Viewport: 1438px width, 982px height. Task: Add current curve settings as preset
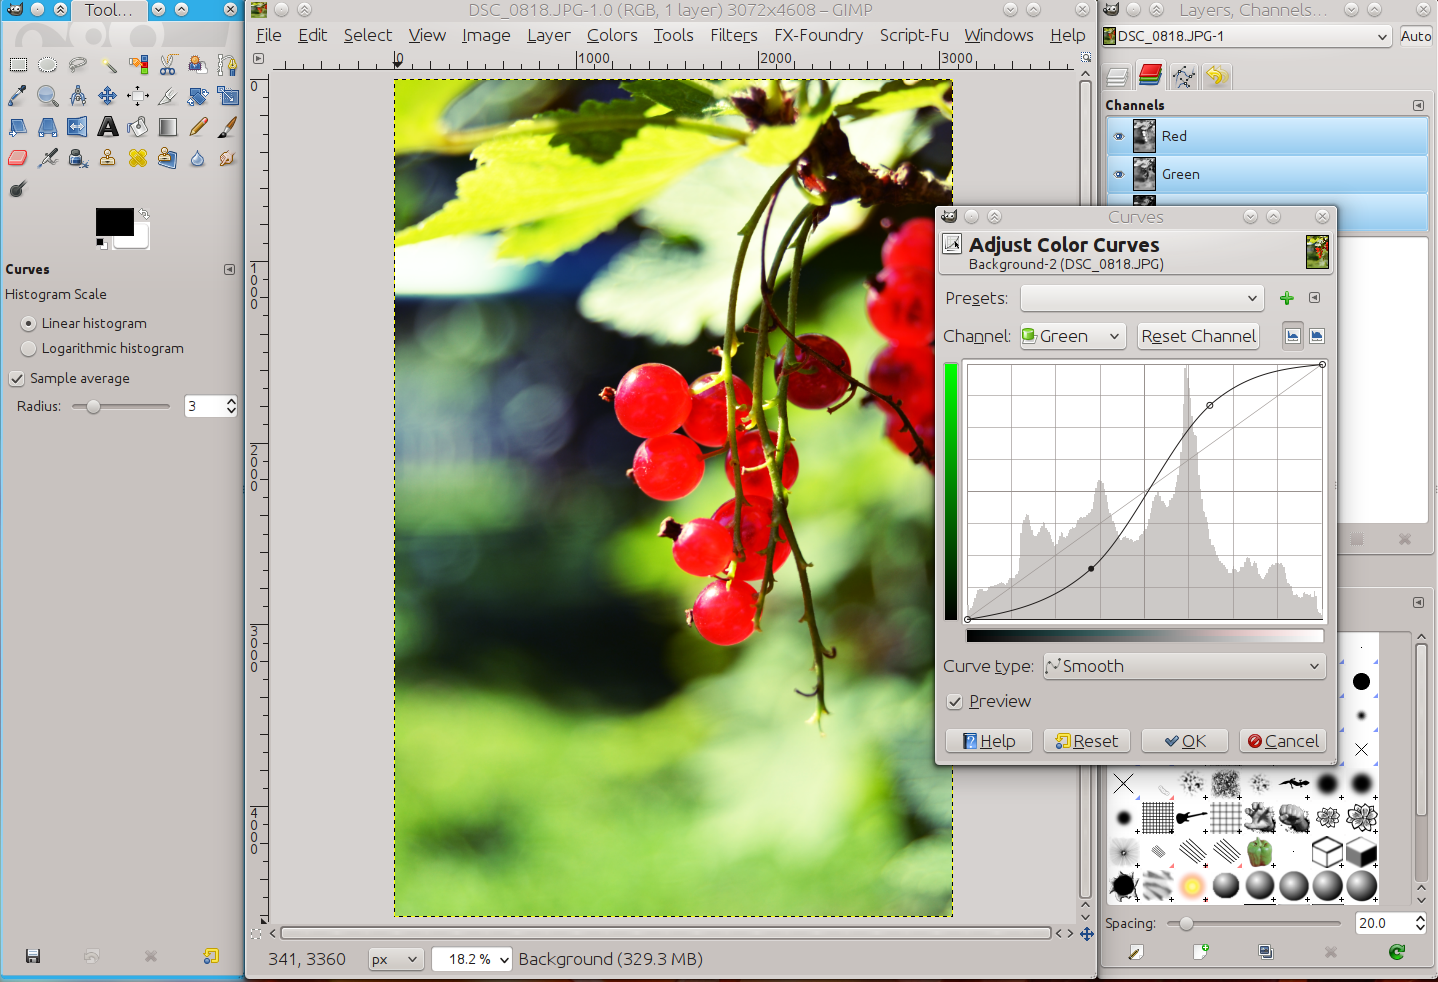pyautogui.click(x=1287, y=298)
